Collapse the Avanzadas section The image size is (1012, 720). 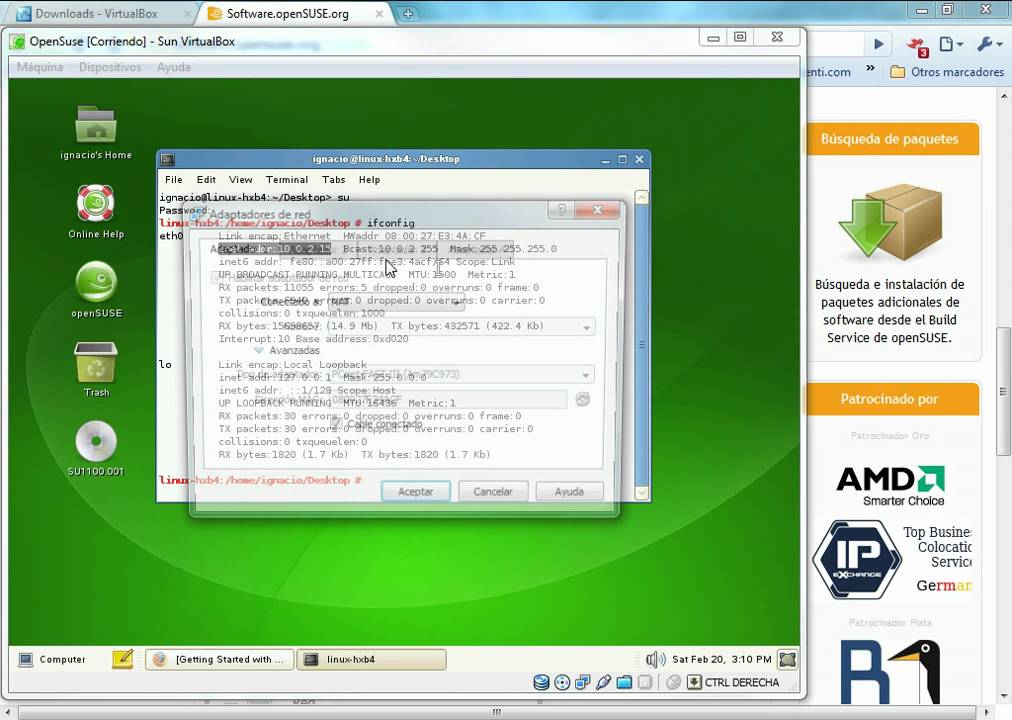click(259, 350)
